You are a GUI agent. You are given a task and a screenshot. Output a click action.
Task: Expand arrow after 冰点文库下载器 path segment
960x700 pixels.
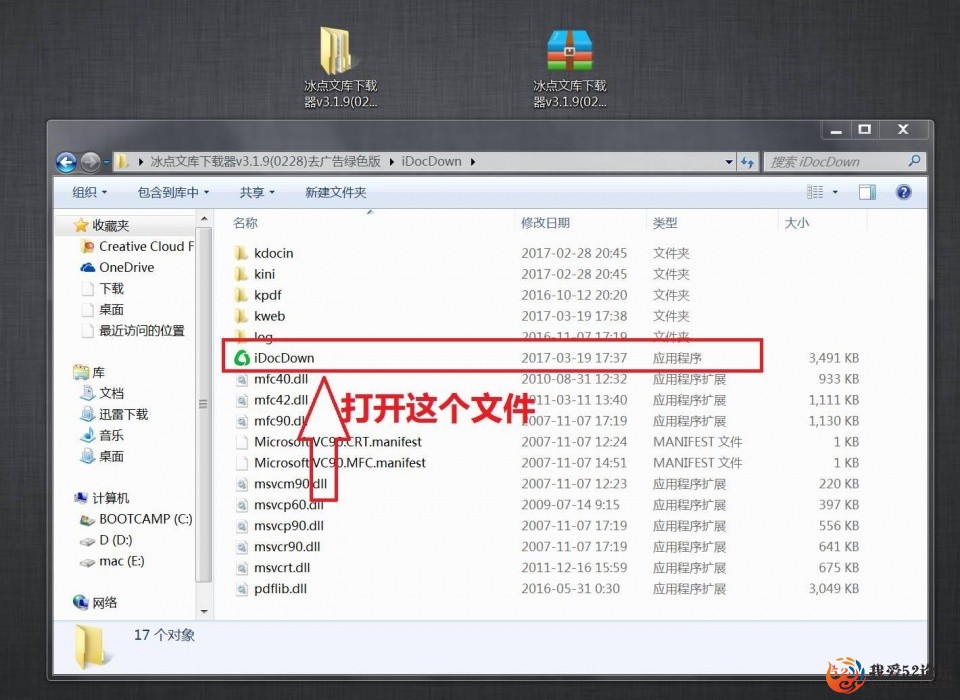point(391,162)
